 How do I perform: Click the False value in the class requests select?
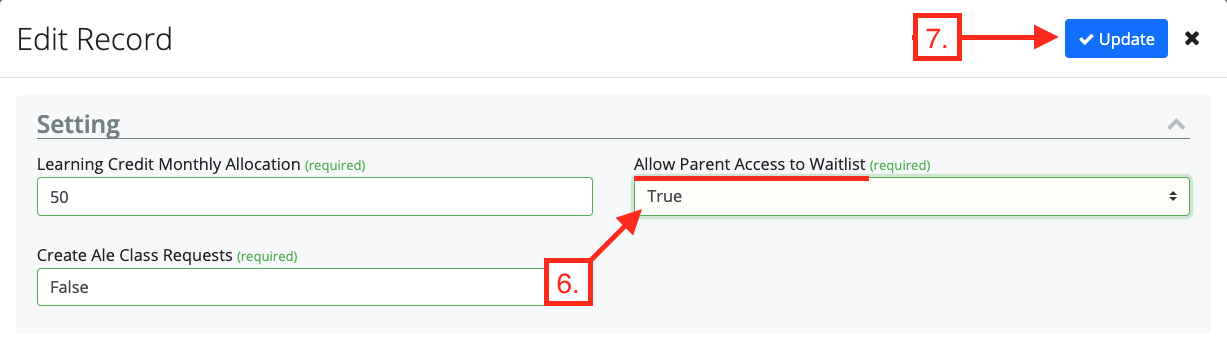point(69,287)
